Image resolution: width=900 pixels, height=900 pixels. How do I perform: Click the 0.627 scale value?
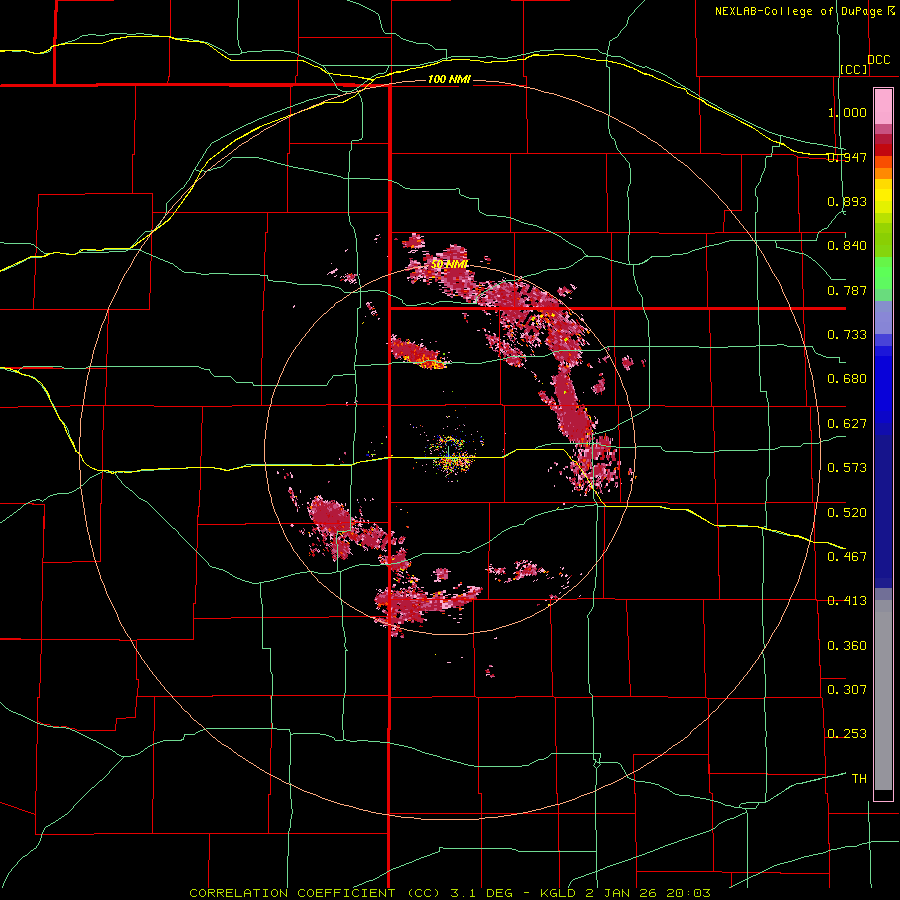pyautogui.click(x=847, y=424)
